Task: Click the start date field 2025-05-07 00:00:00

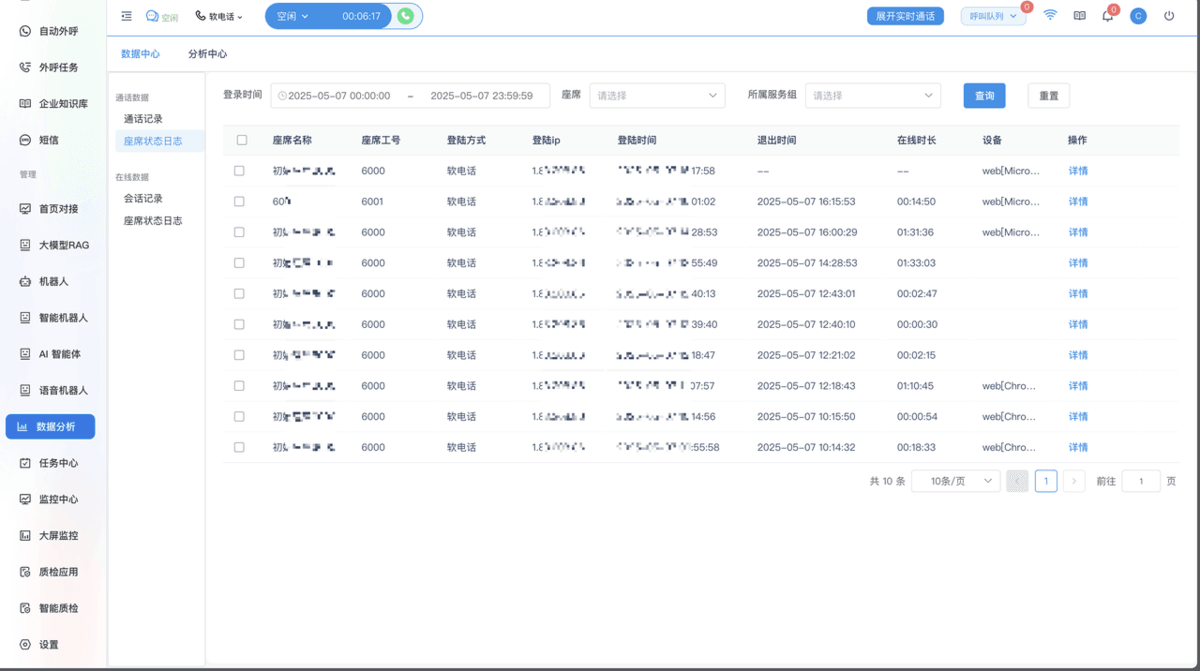Action: [x=338, y=96]
